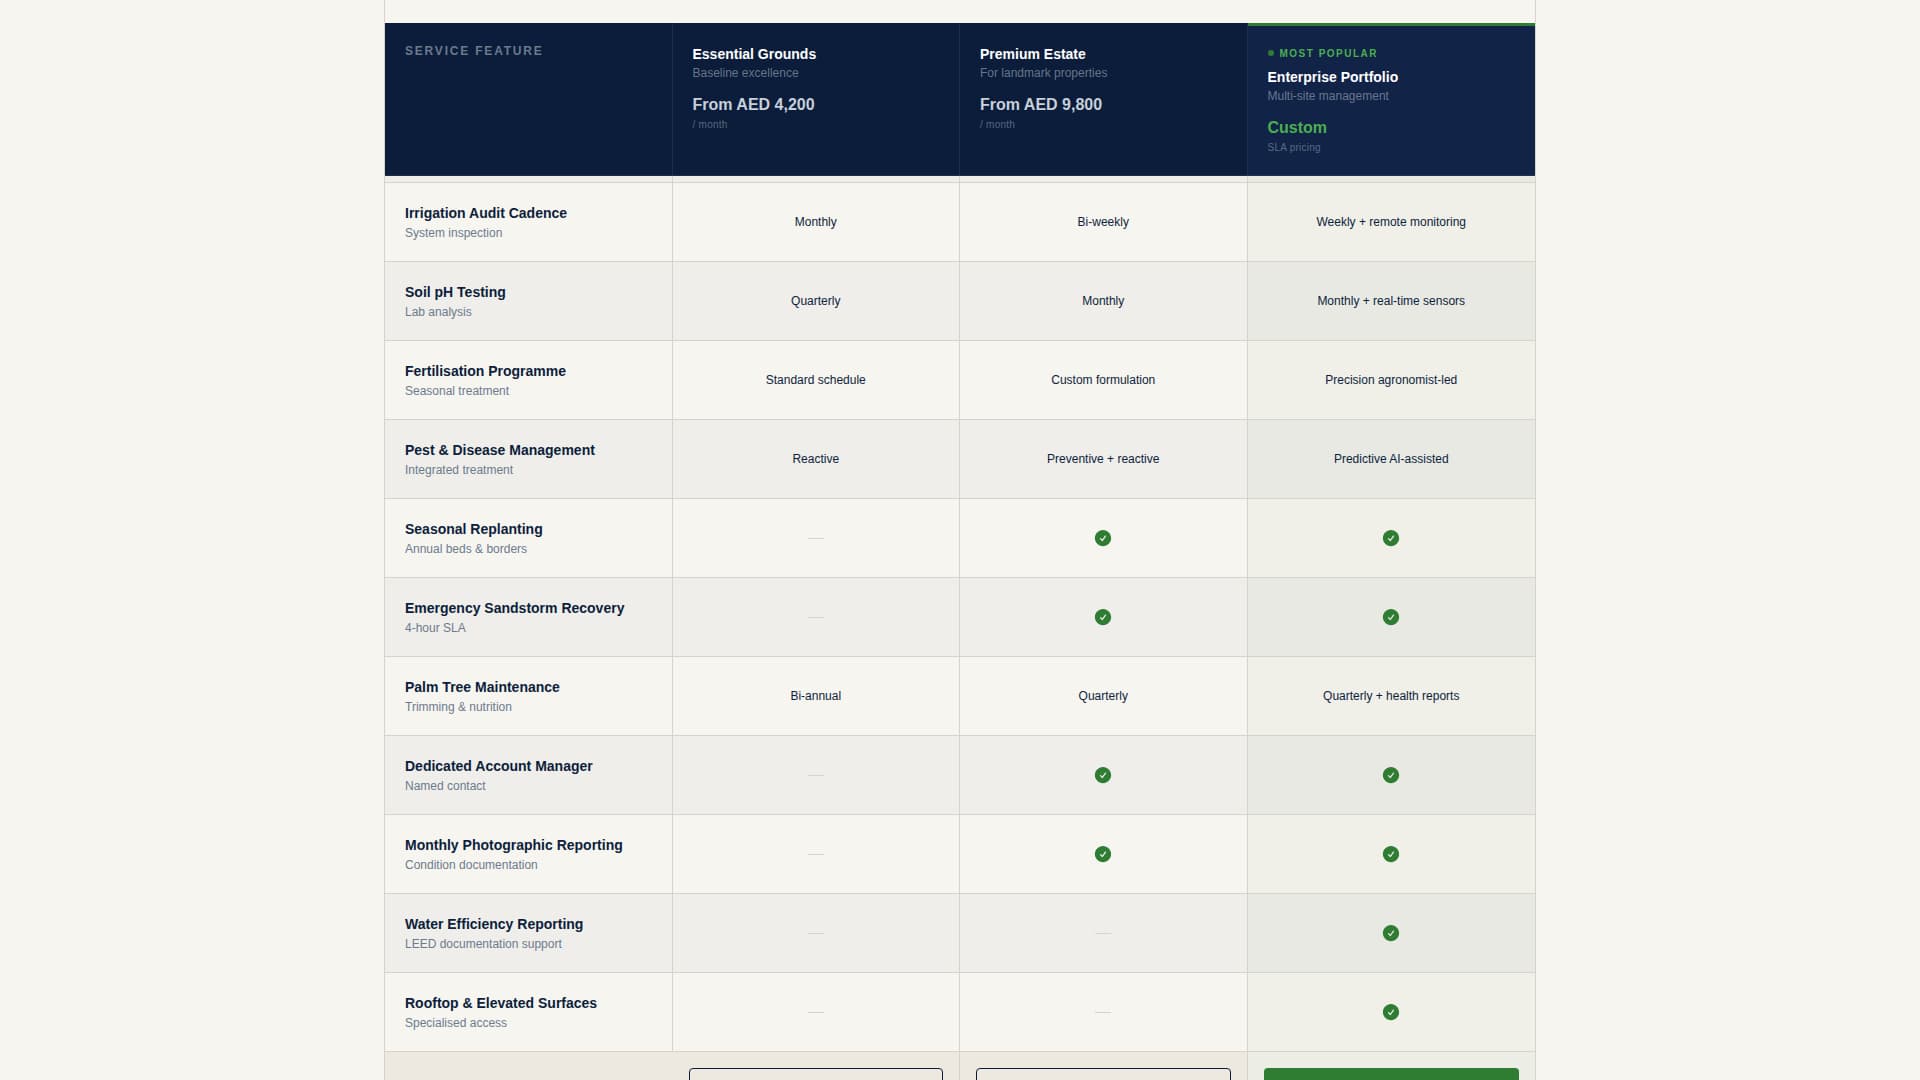Image resolution: width=1920 pixels, height=1080 pixels.
Task: Click Premium Estate checkmark for Monthly Photographic Reporting
Action: tap(1103, 854)
